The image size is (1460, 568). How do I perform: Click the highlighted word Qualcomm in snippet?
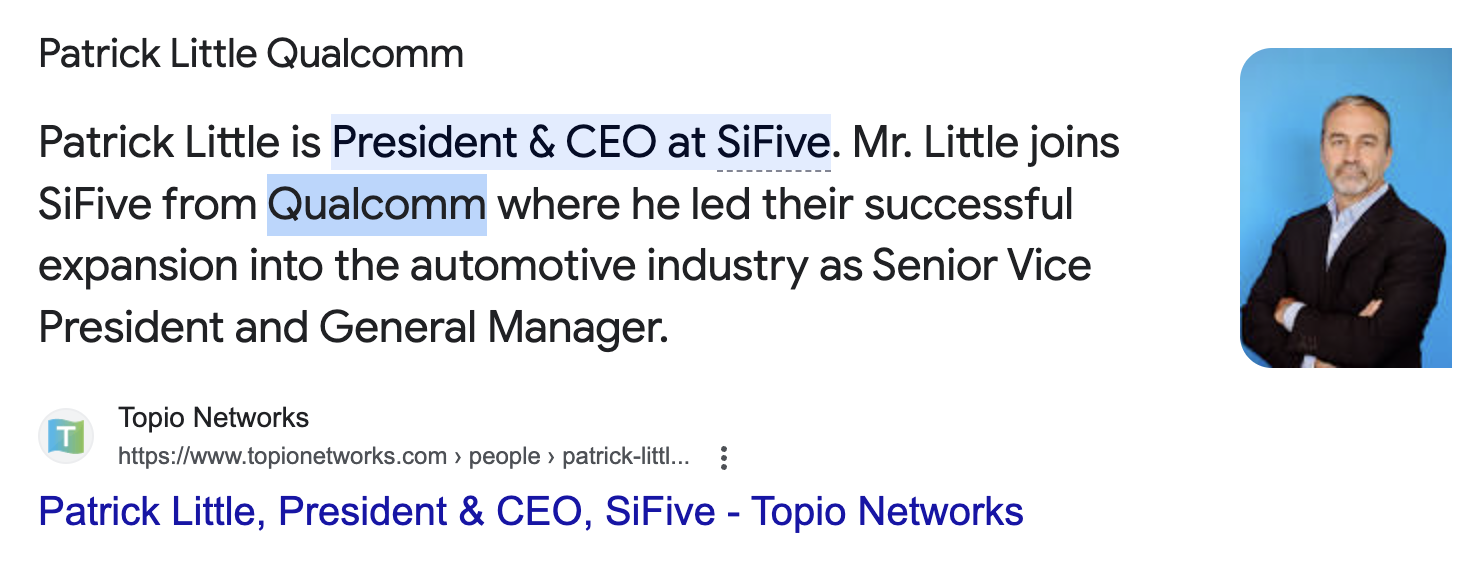coord(377,205)
